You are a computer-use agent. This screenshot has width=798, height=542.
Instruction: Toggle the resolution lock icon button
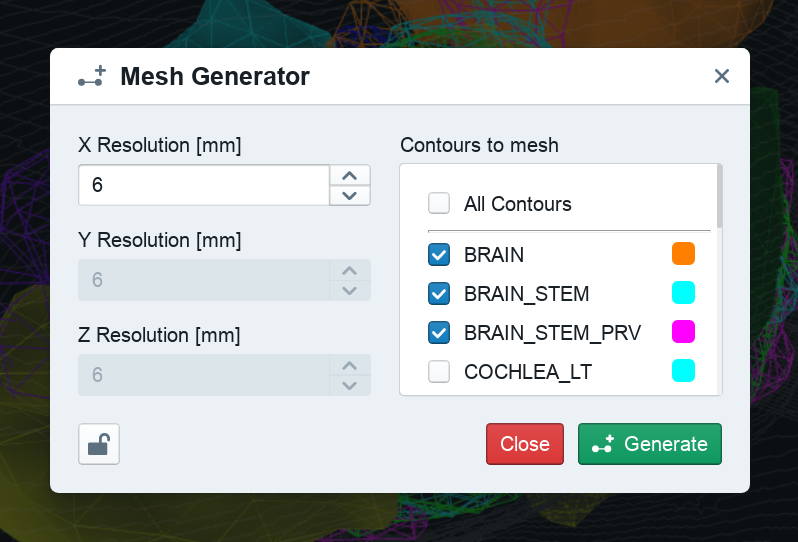99,444
